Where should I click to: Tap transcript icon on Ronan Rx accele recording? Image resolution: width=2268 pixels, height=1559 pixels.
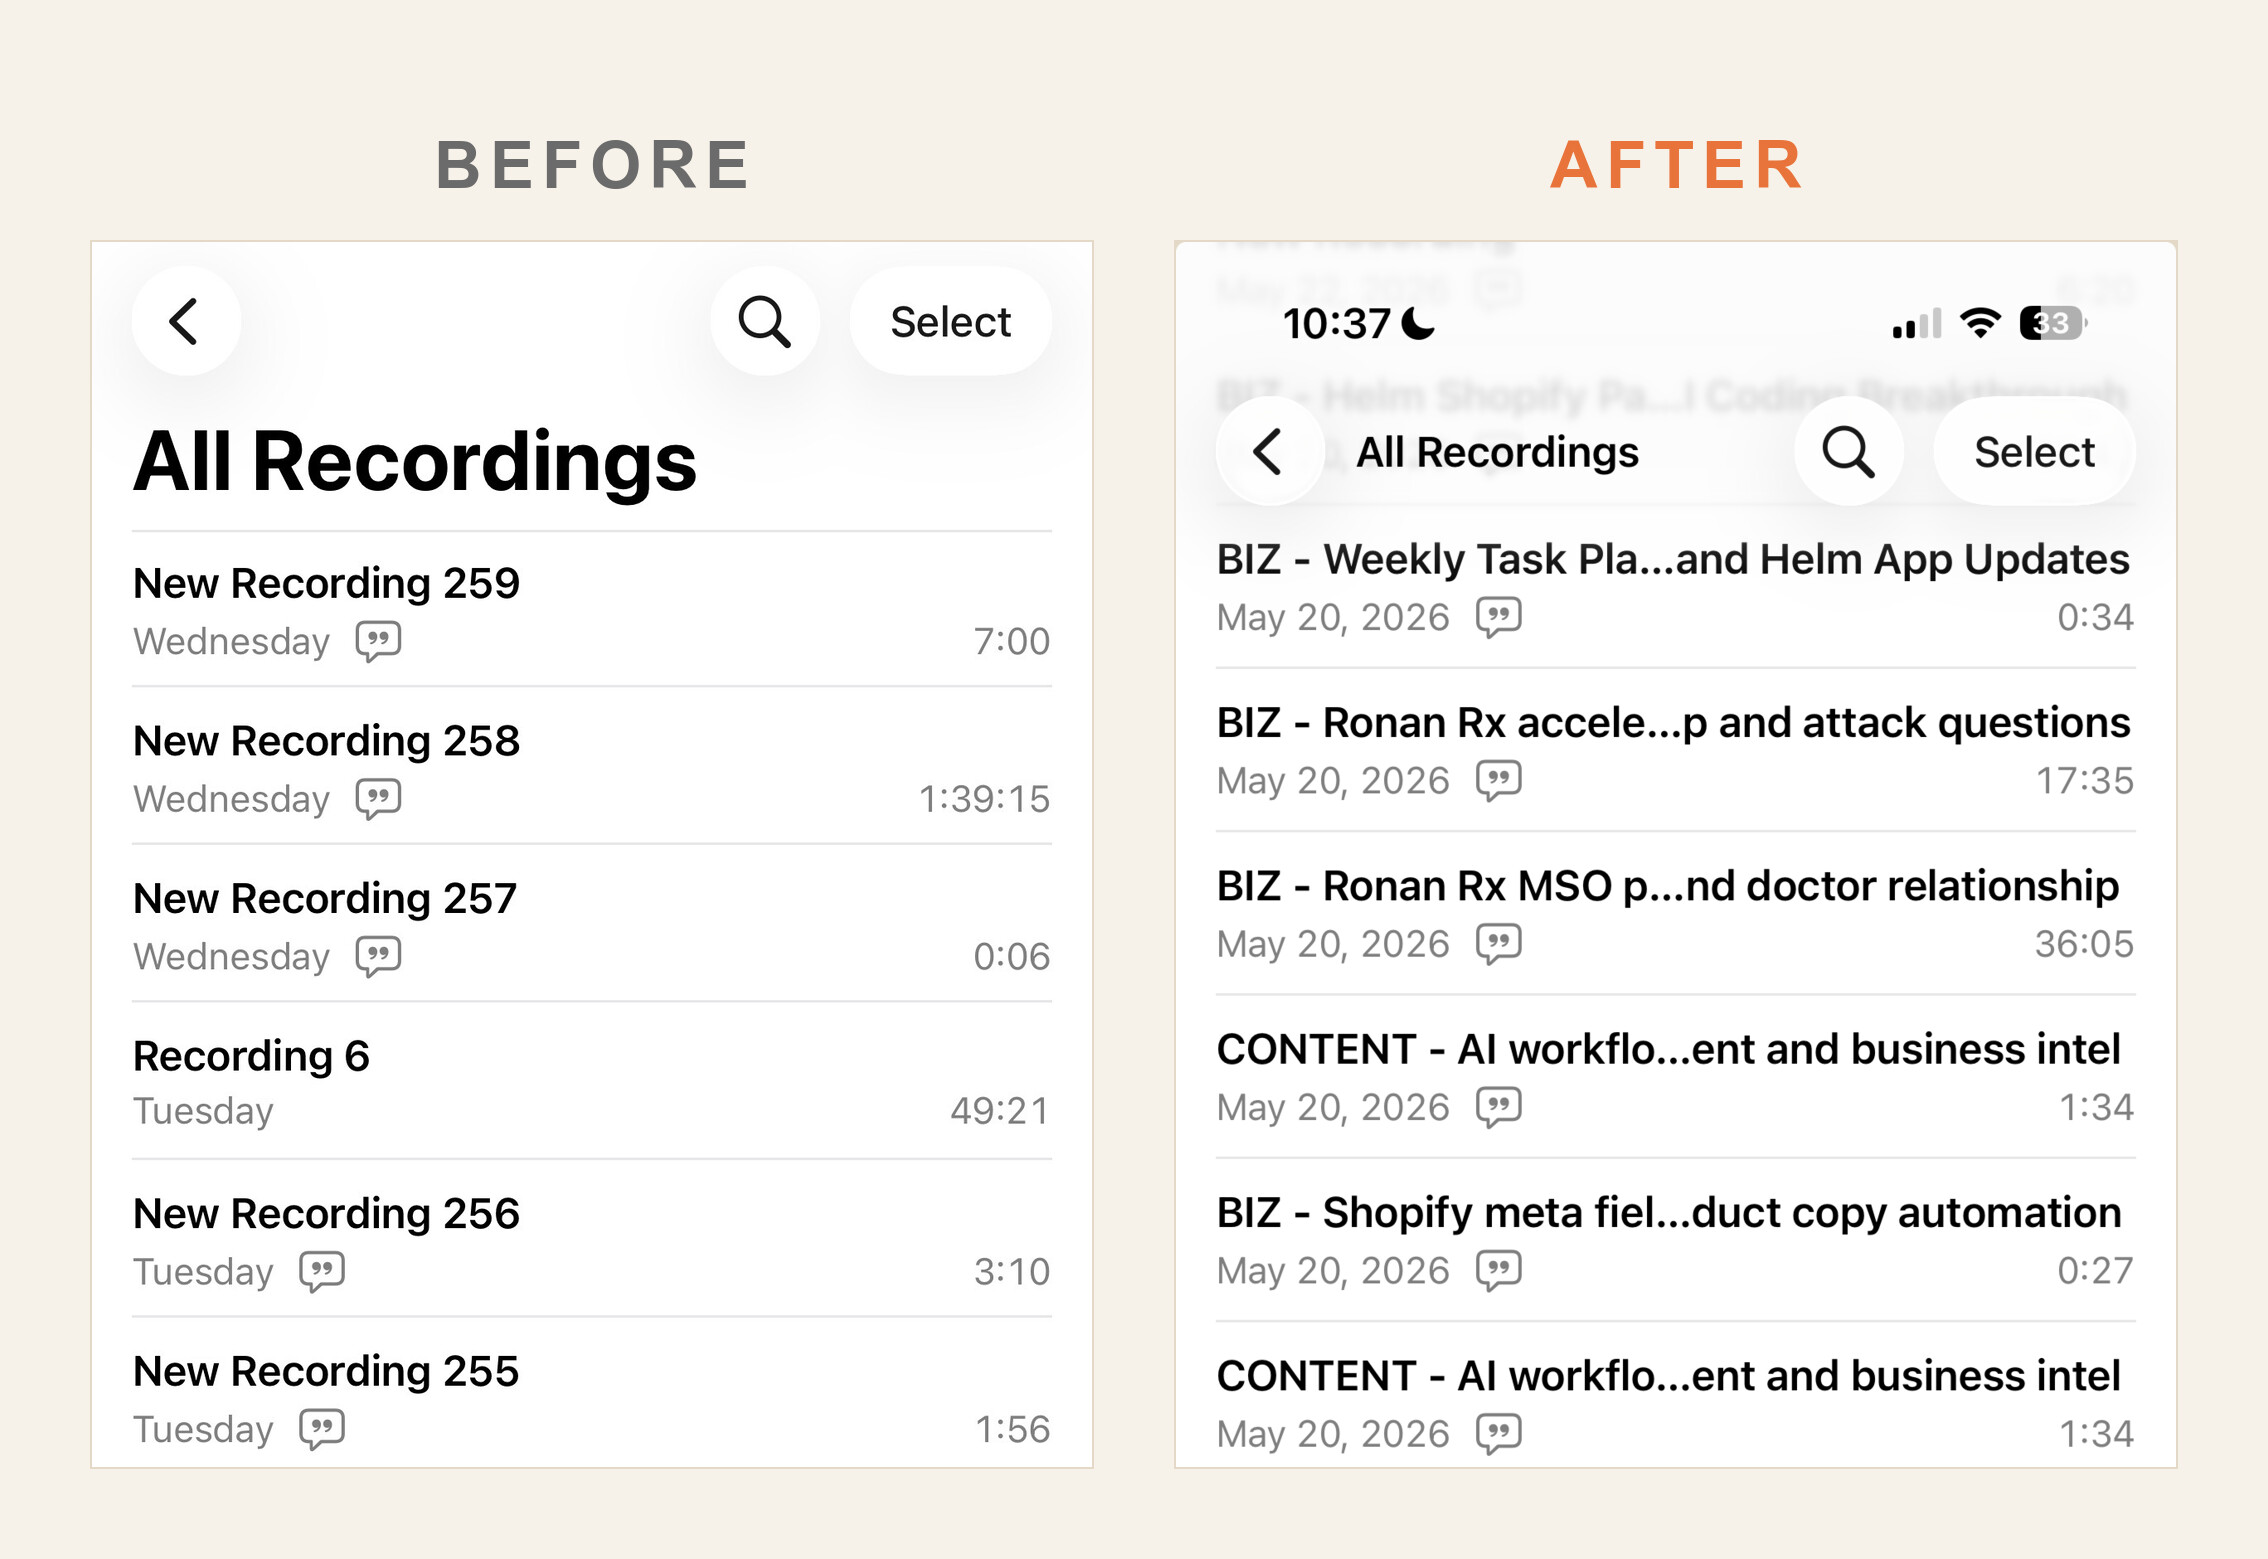[1499, 780]
